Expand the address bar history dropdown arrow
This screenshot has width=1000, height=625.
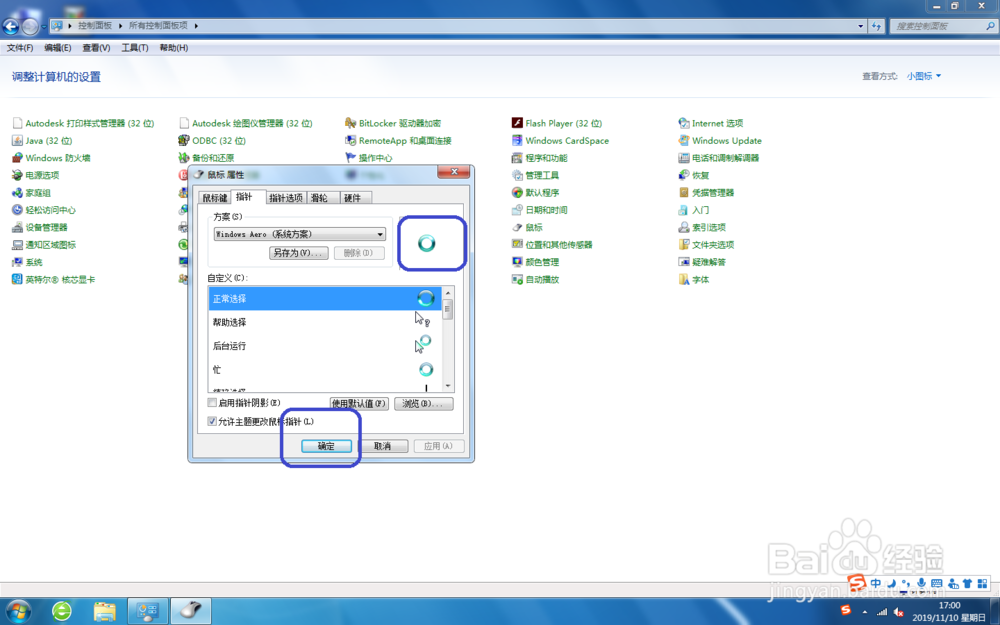tap(860, 26)
